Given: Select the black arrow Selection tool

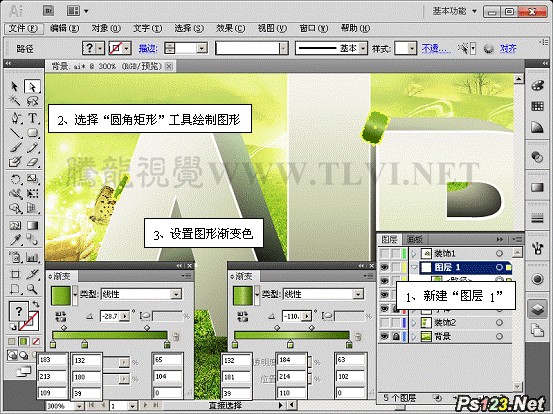Looking at the screenshot, I should (14, 86).
